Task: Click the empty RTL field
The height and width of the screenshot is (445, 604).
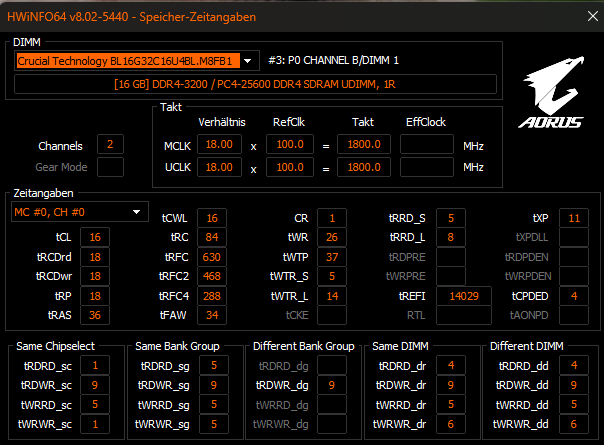Action: click(464, 315)
